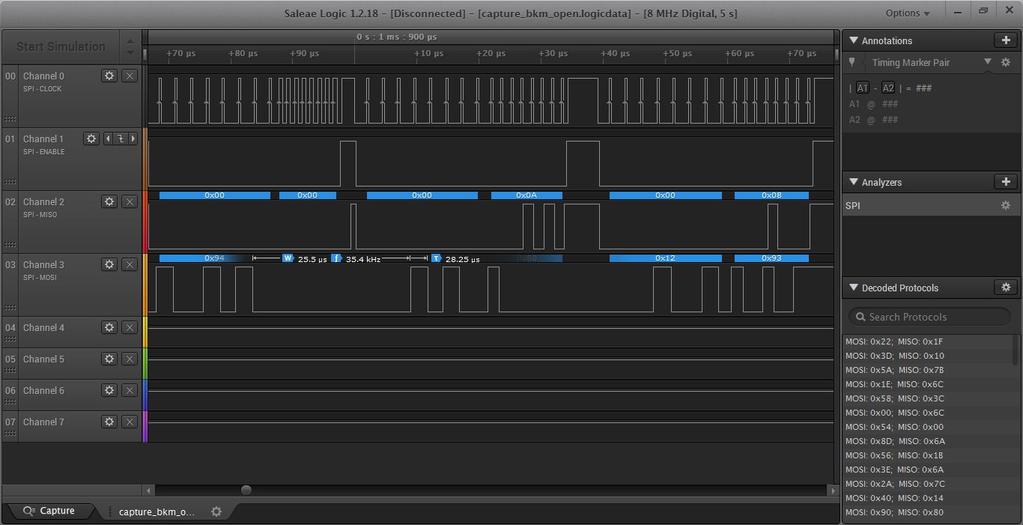This screenshot has width=1023, height=525.
Task: Select decoded row MOSI: 0x8D; MISO: 0x6A
Action: pyautogui.click(x=927, y=441)
